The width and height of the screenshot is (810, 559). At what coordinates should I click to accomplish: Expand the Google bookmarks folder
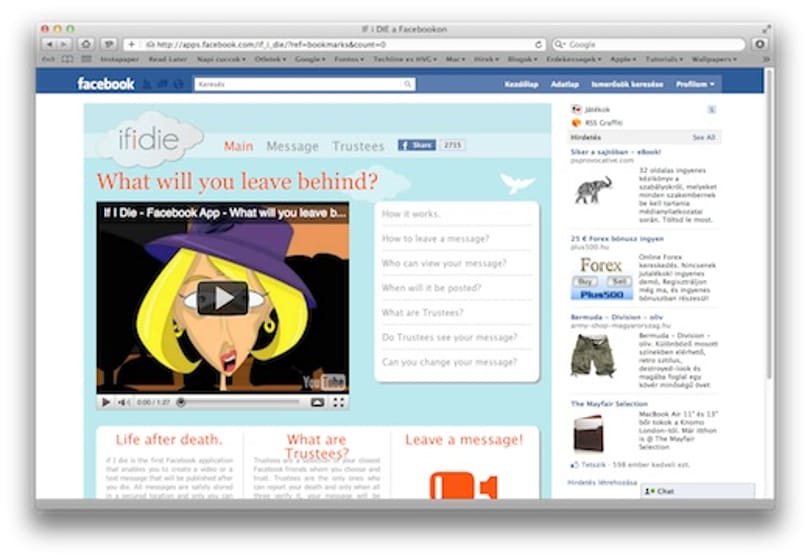click(310, 59)
